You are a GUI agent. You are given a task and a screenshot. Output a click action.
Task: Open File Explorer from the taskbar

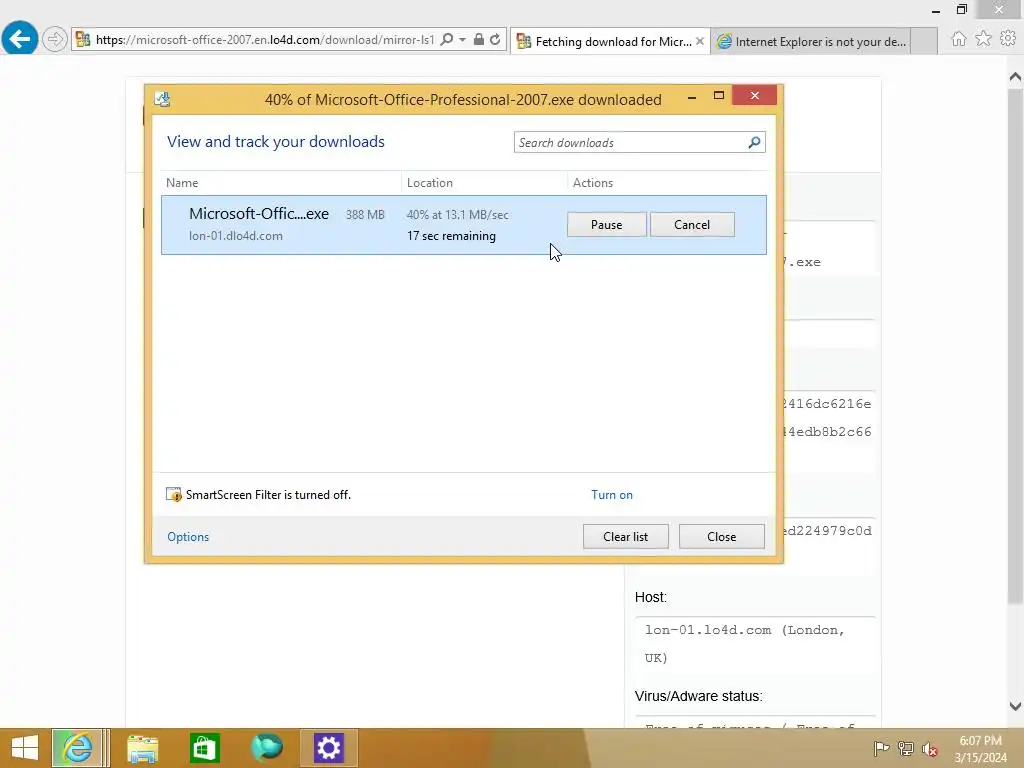coord(142,748)
